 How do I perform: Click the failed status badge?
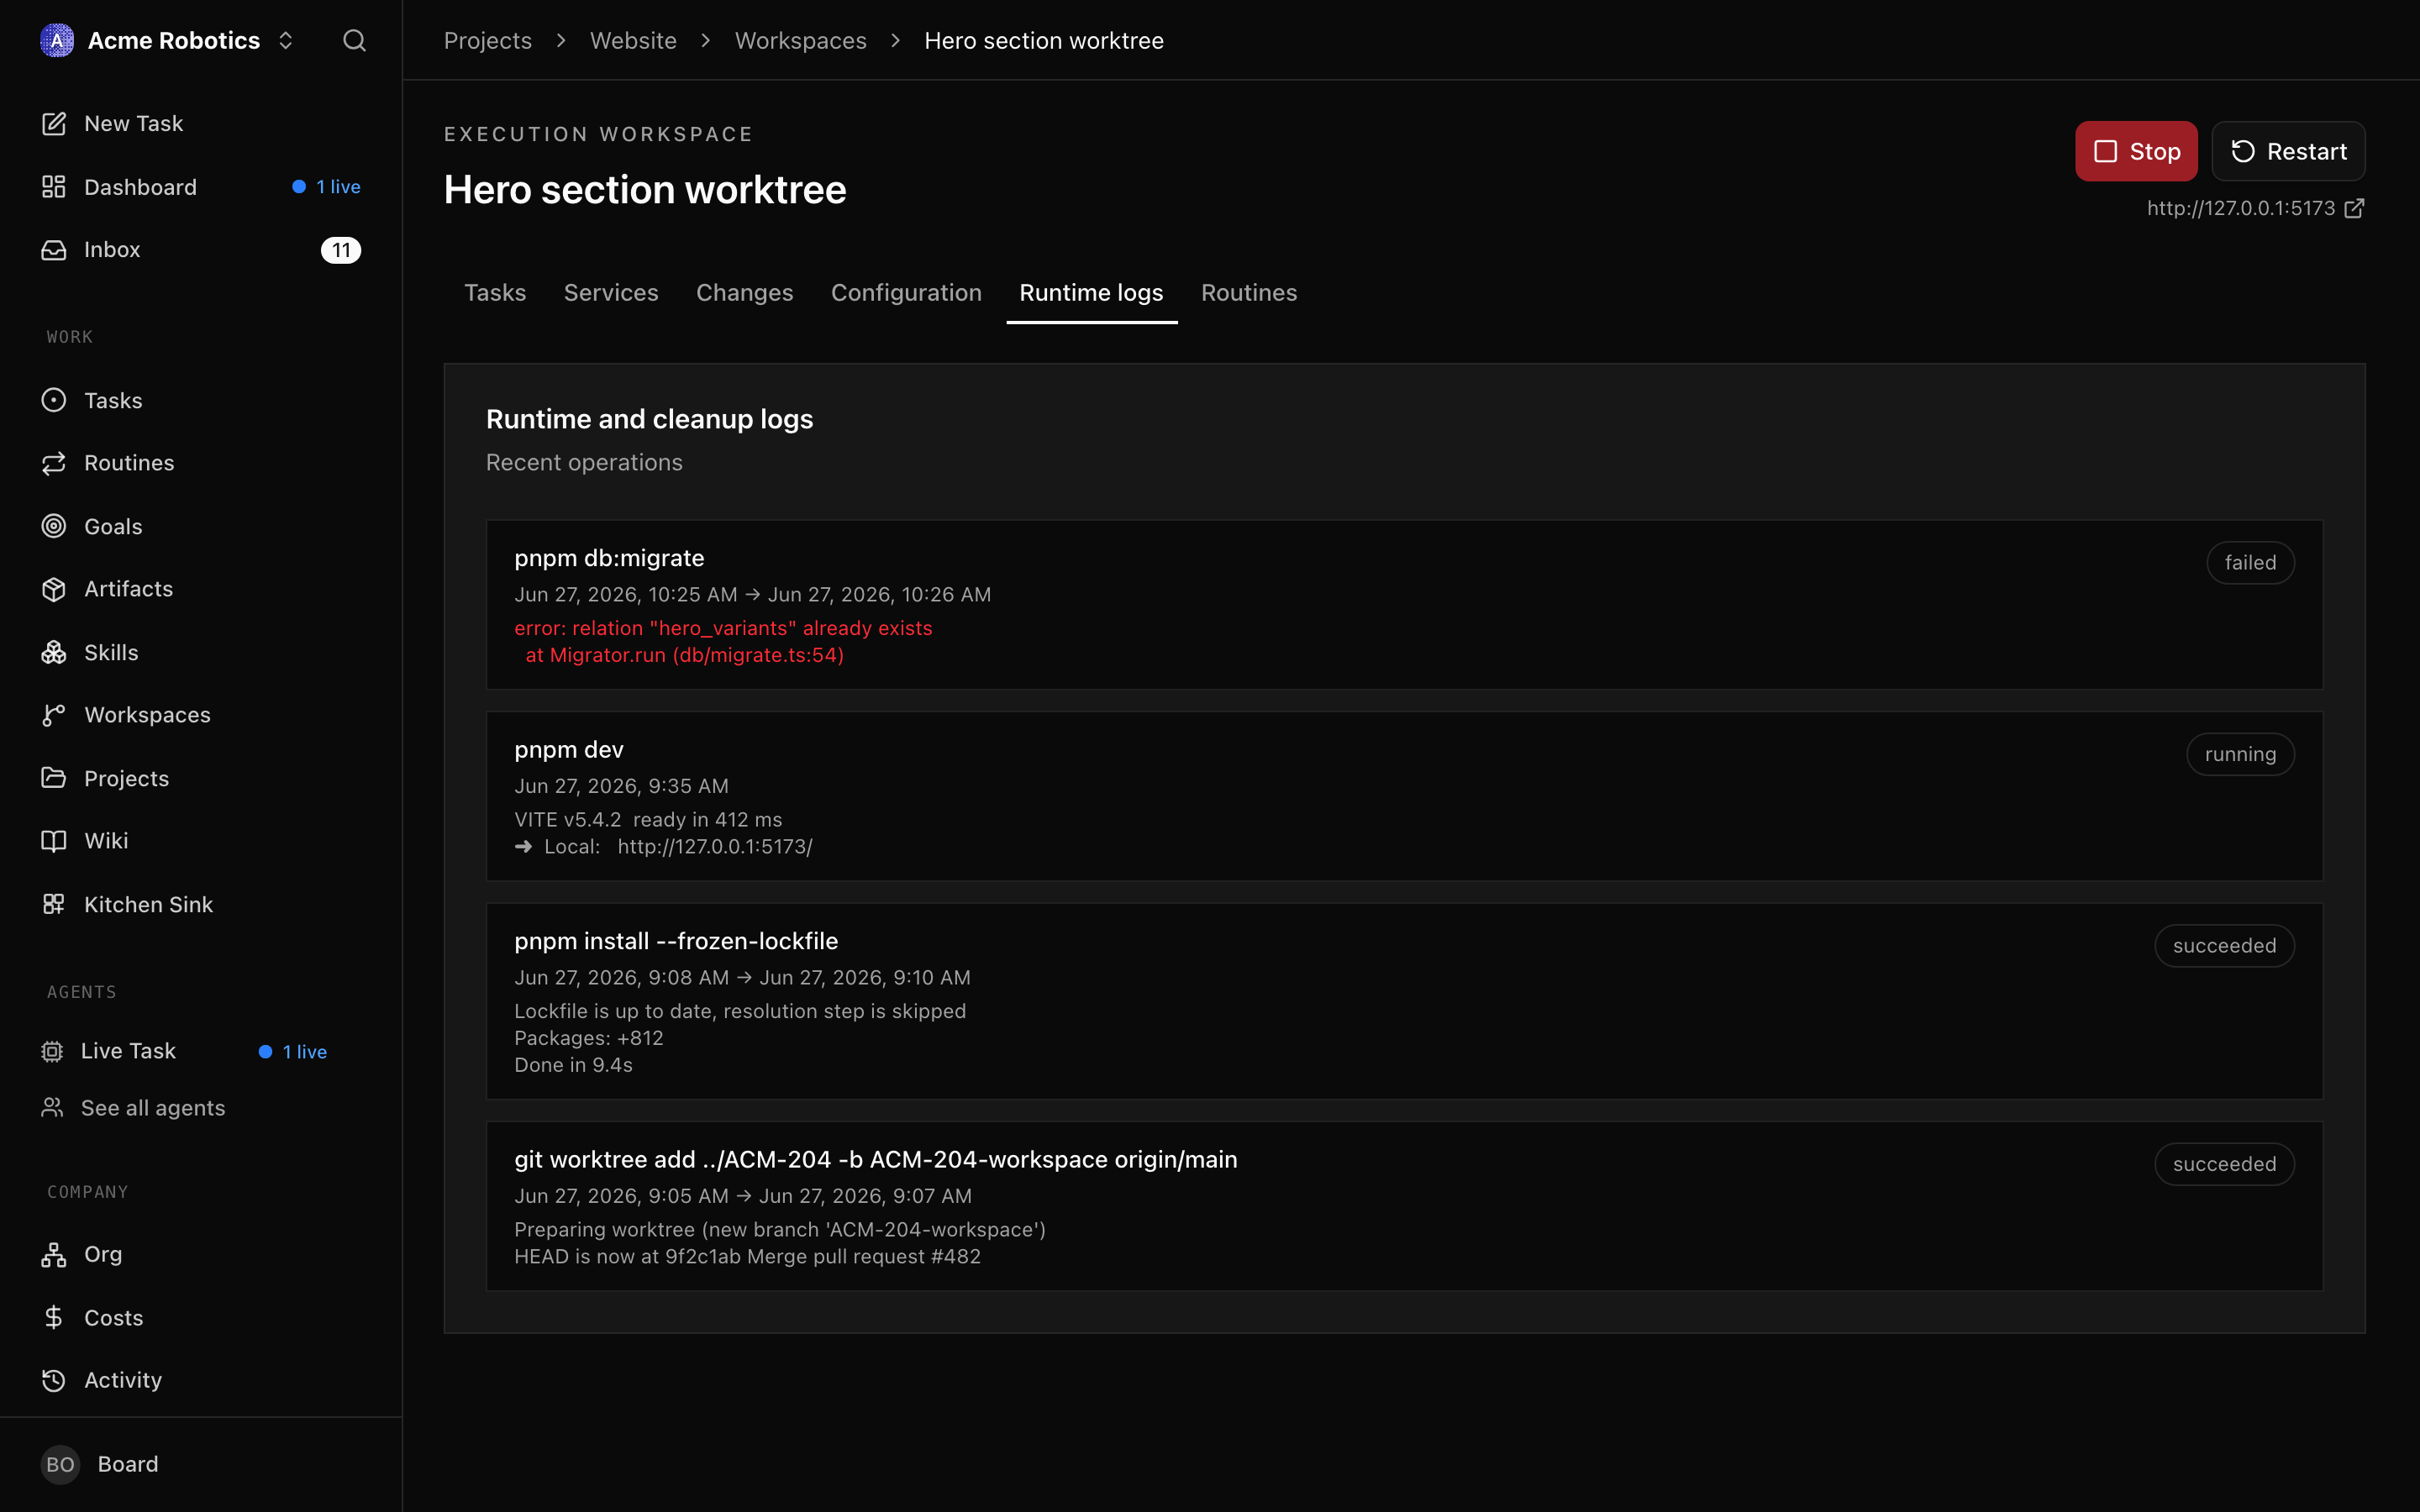2250,563
